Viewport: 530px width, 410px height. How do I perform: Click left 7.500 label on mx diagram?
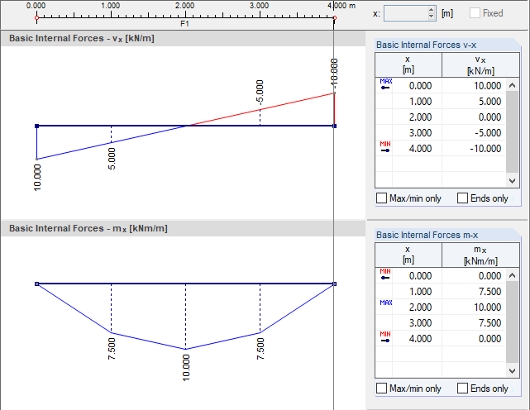pos(112,349)
